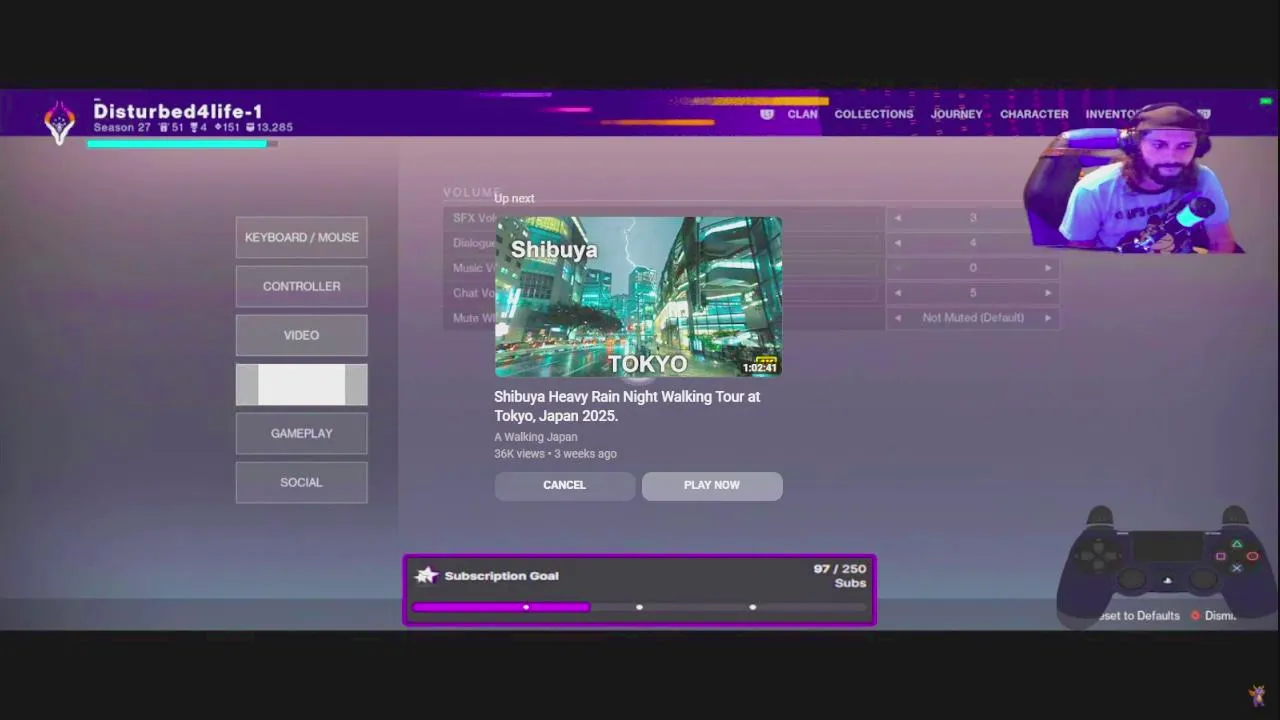
Task: Click the highlighted blank settings category below VIDEO
Action: [x=301, y=384]
